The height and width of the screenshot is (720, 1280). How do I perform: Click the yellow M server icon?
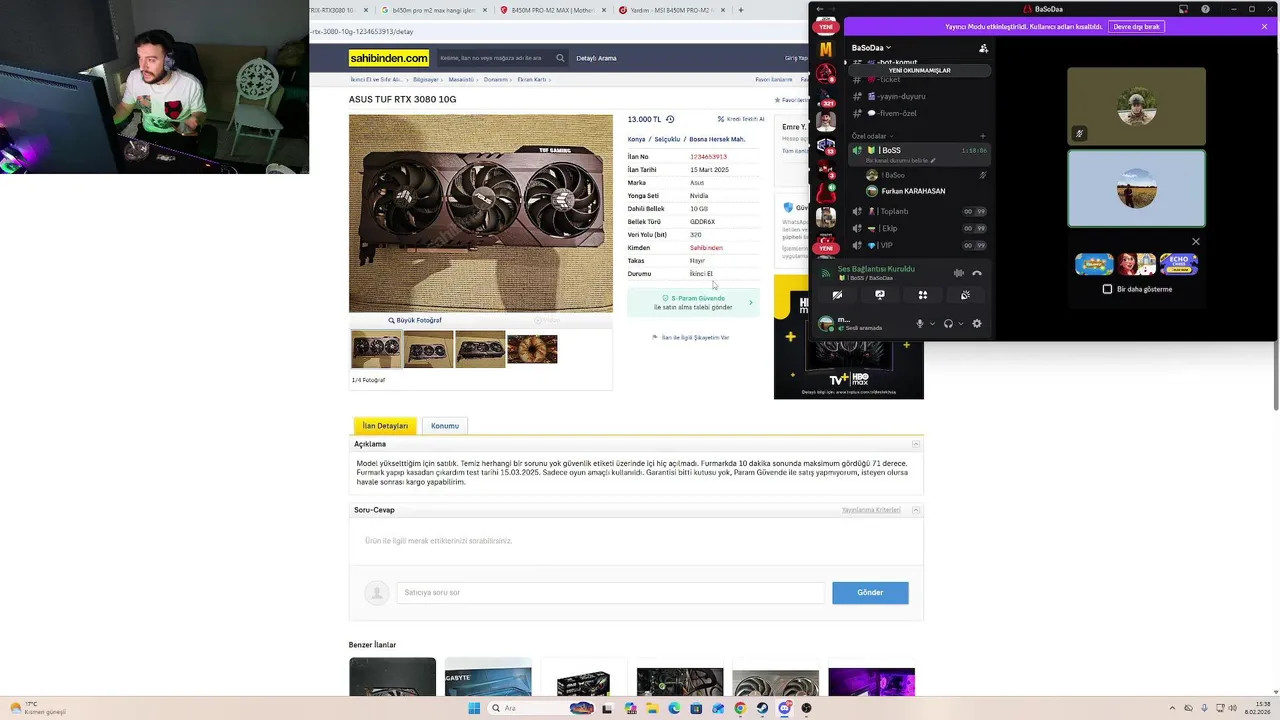(826, 49)
